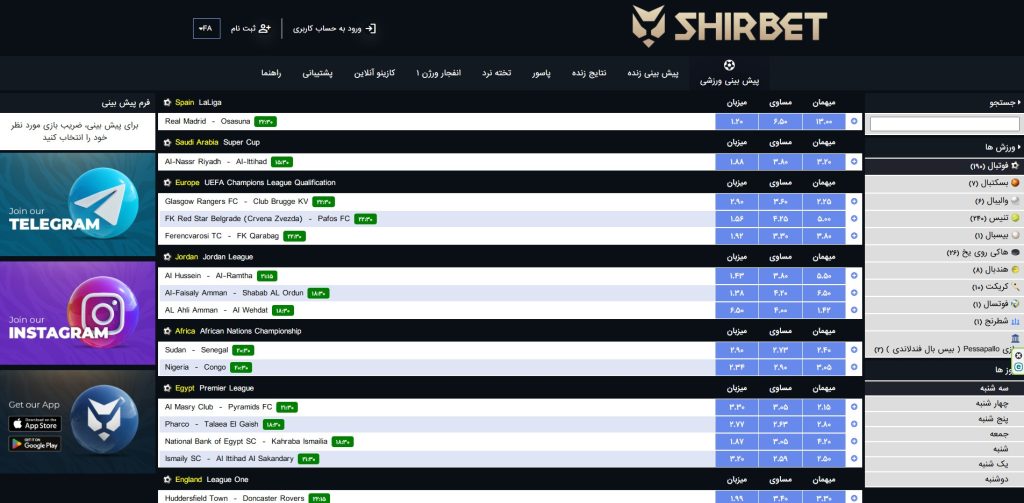This screenshot has height=503, width=1024.
Task: Expand more bets for Sudan - Senegal
Action: (854, 350)
